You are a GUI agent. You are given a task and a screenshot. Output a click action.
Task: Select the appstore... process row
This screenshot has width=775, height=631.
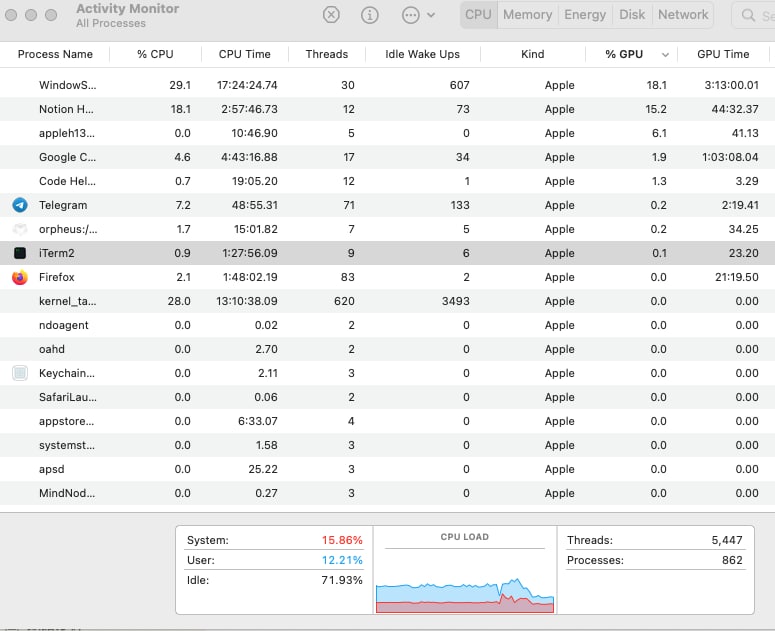click(x=388, y=421)
